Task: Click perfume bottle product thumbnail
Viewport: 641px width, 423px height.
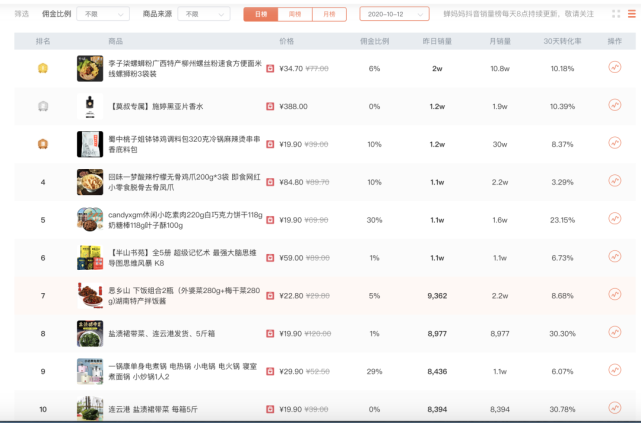Action: [90, 106]
